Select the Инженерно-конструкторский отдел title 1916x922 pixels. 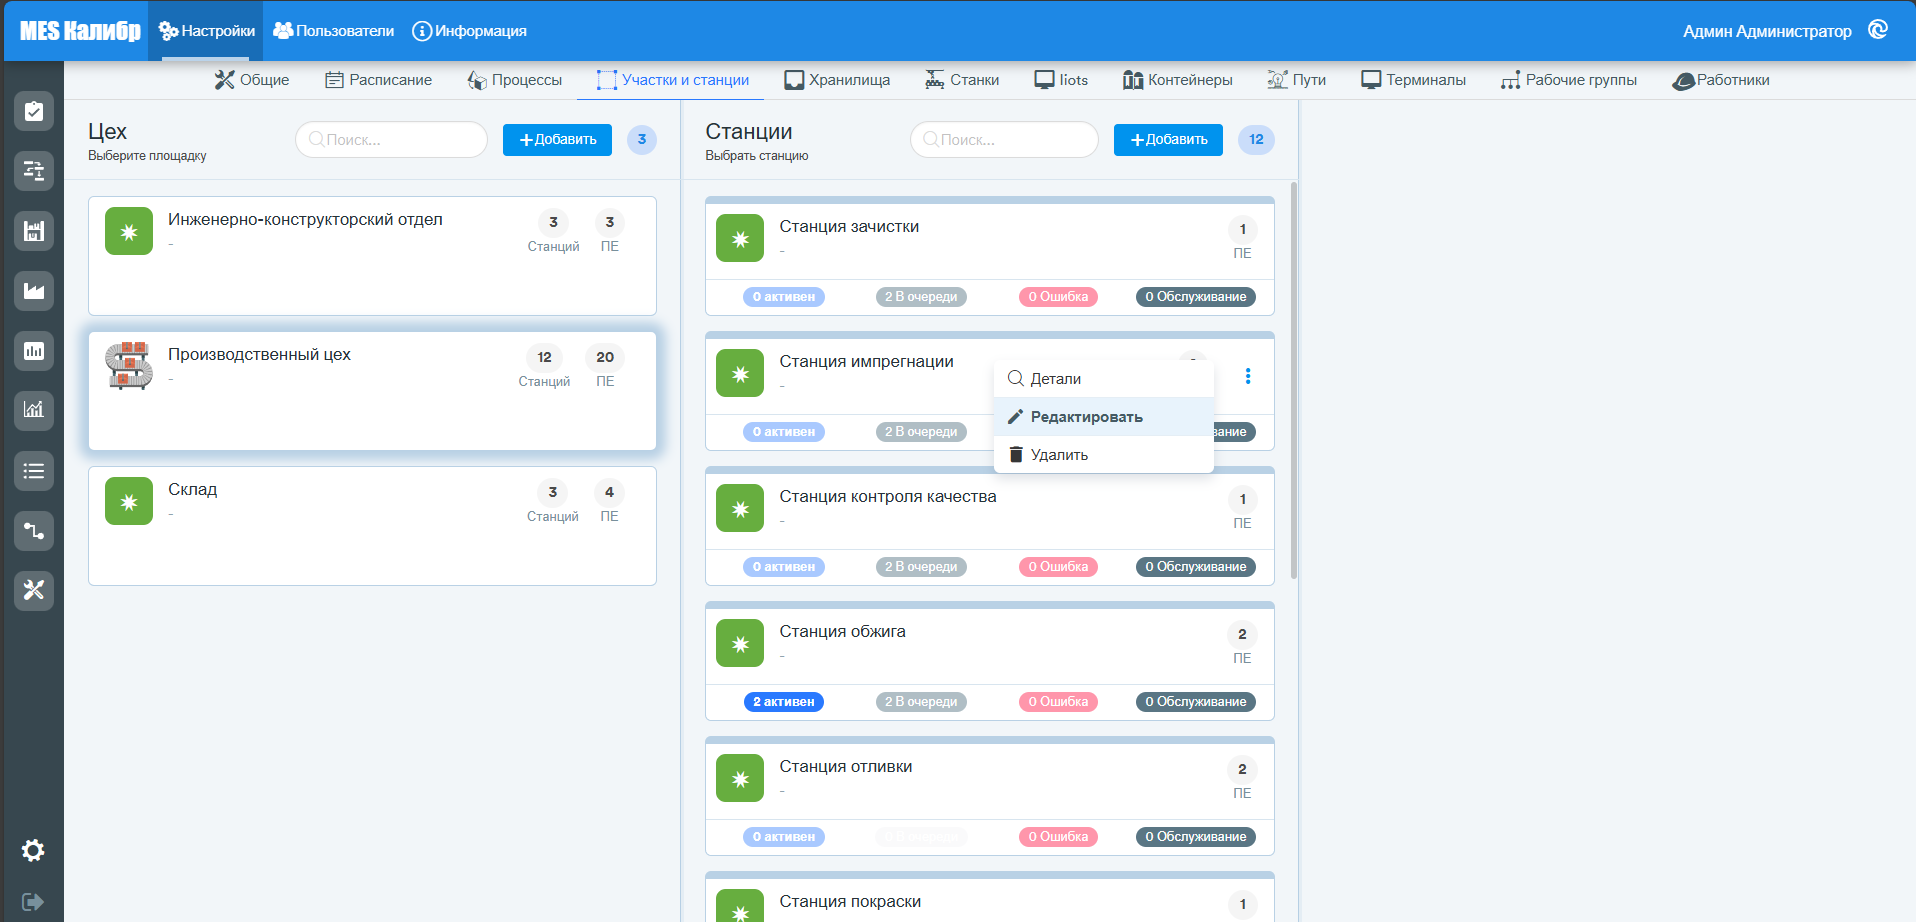pyautogui.click(x=305, y=220)
